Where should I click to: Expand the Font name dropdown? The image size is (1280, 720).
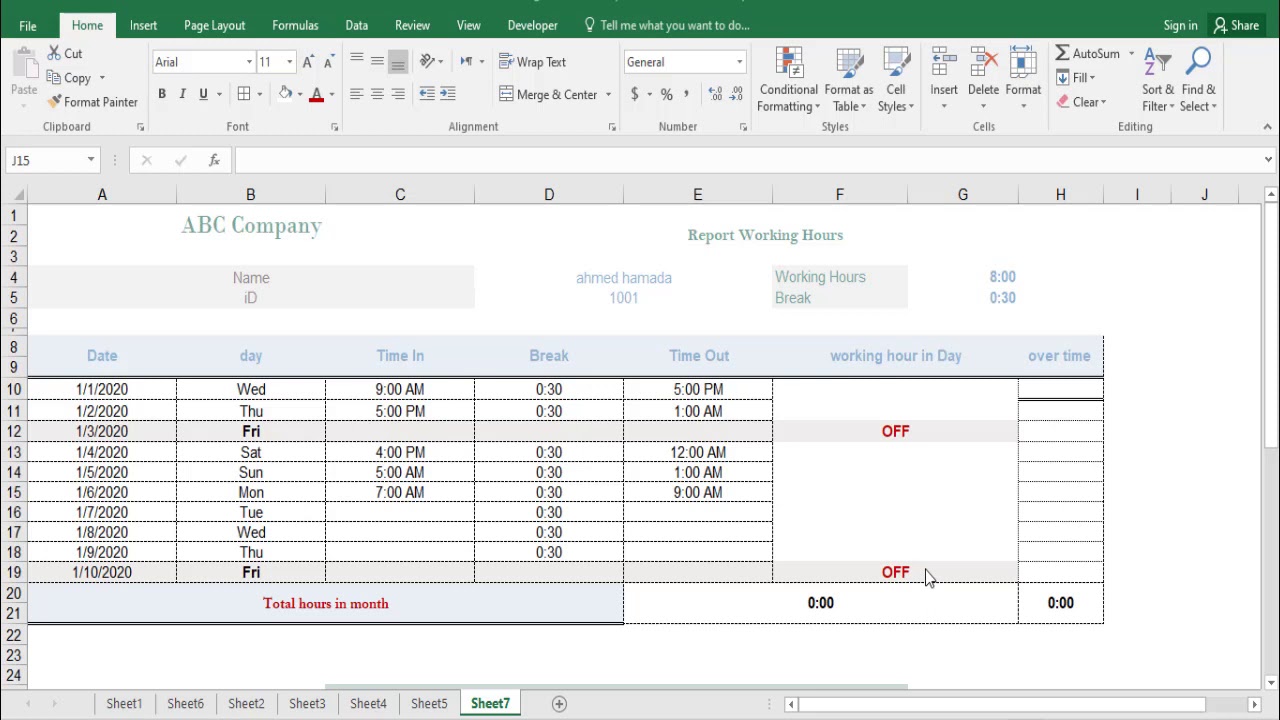tap(249, 62)
